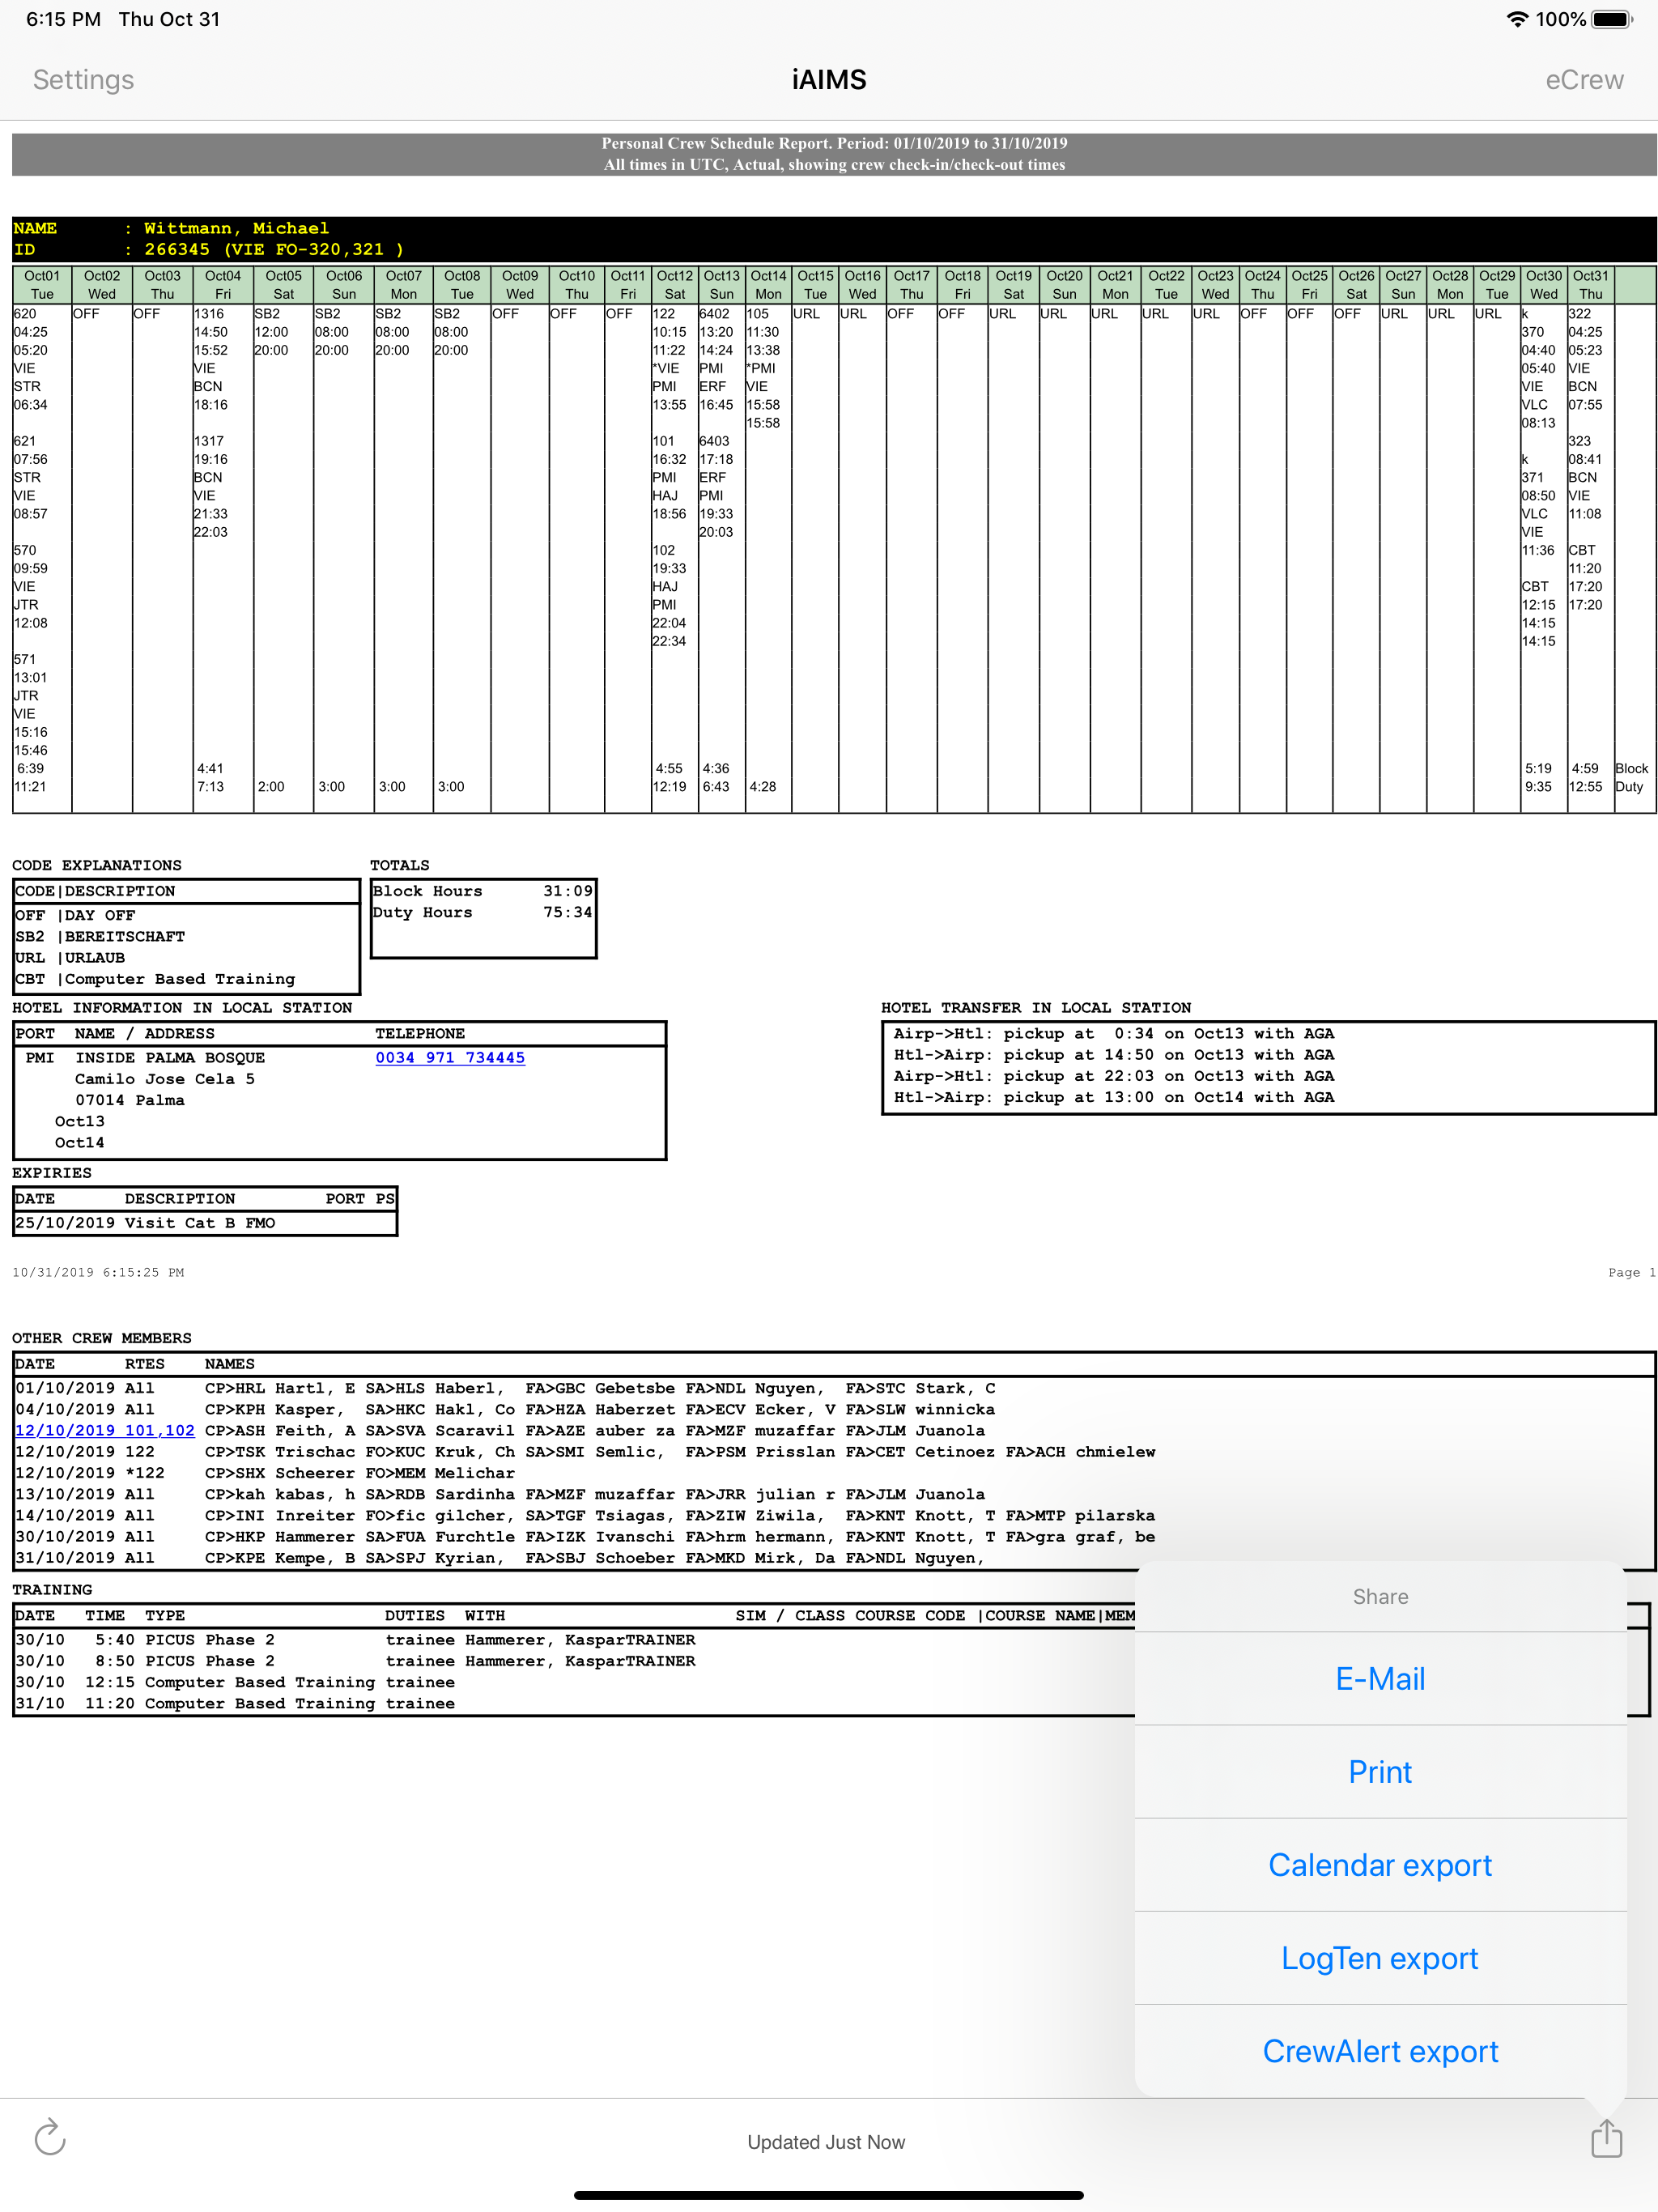Image resolution: width=1658 pixels, height=2212 pixels.
Task: Tap the Oct13 Sun column header
Action: point(721,285)
